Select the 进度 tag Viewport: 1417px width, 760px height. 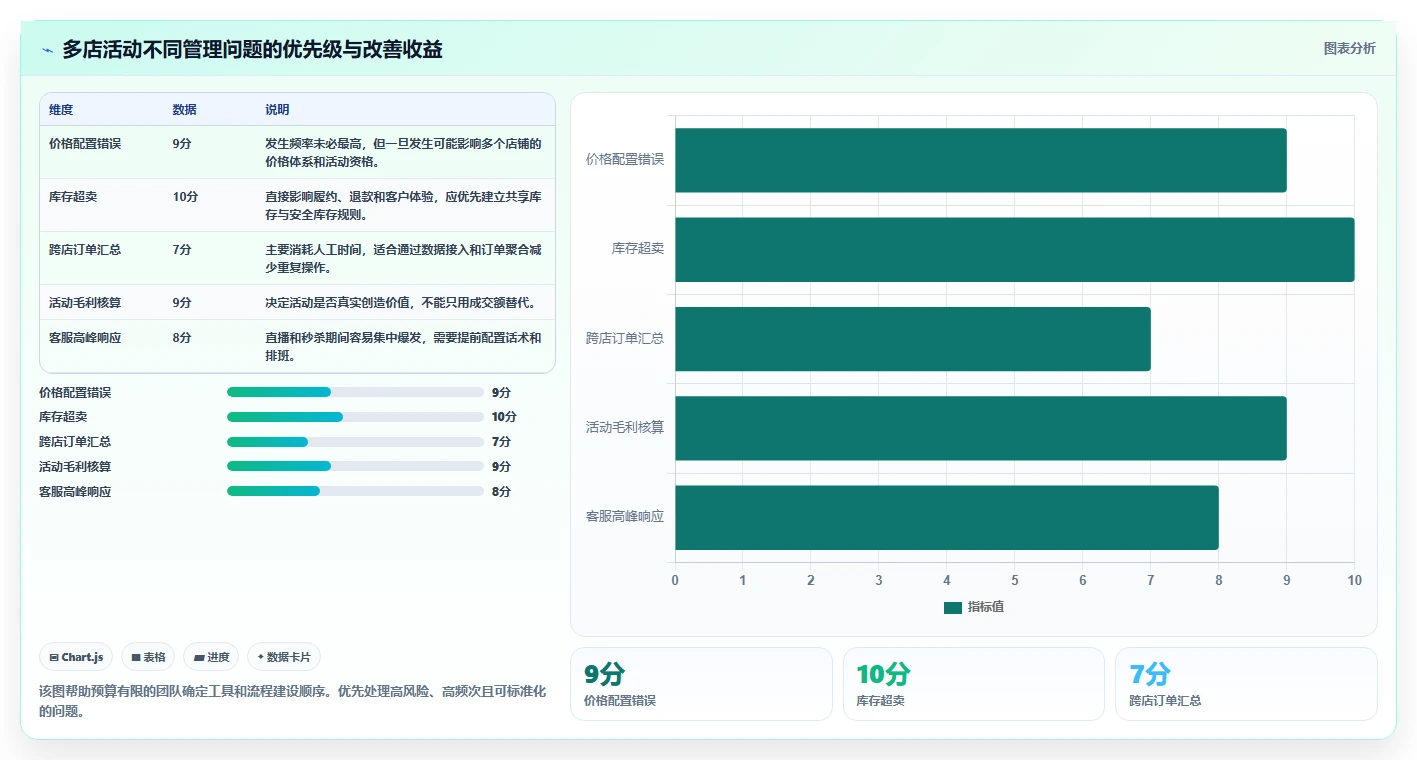(211, 657)
